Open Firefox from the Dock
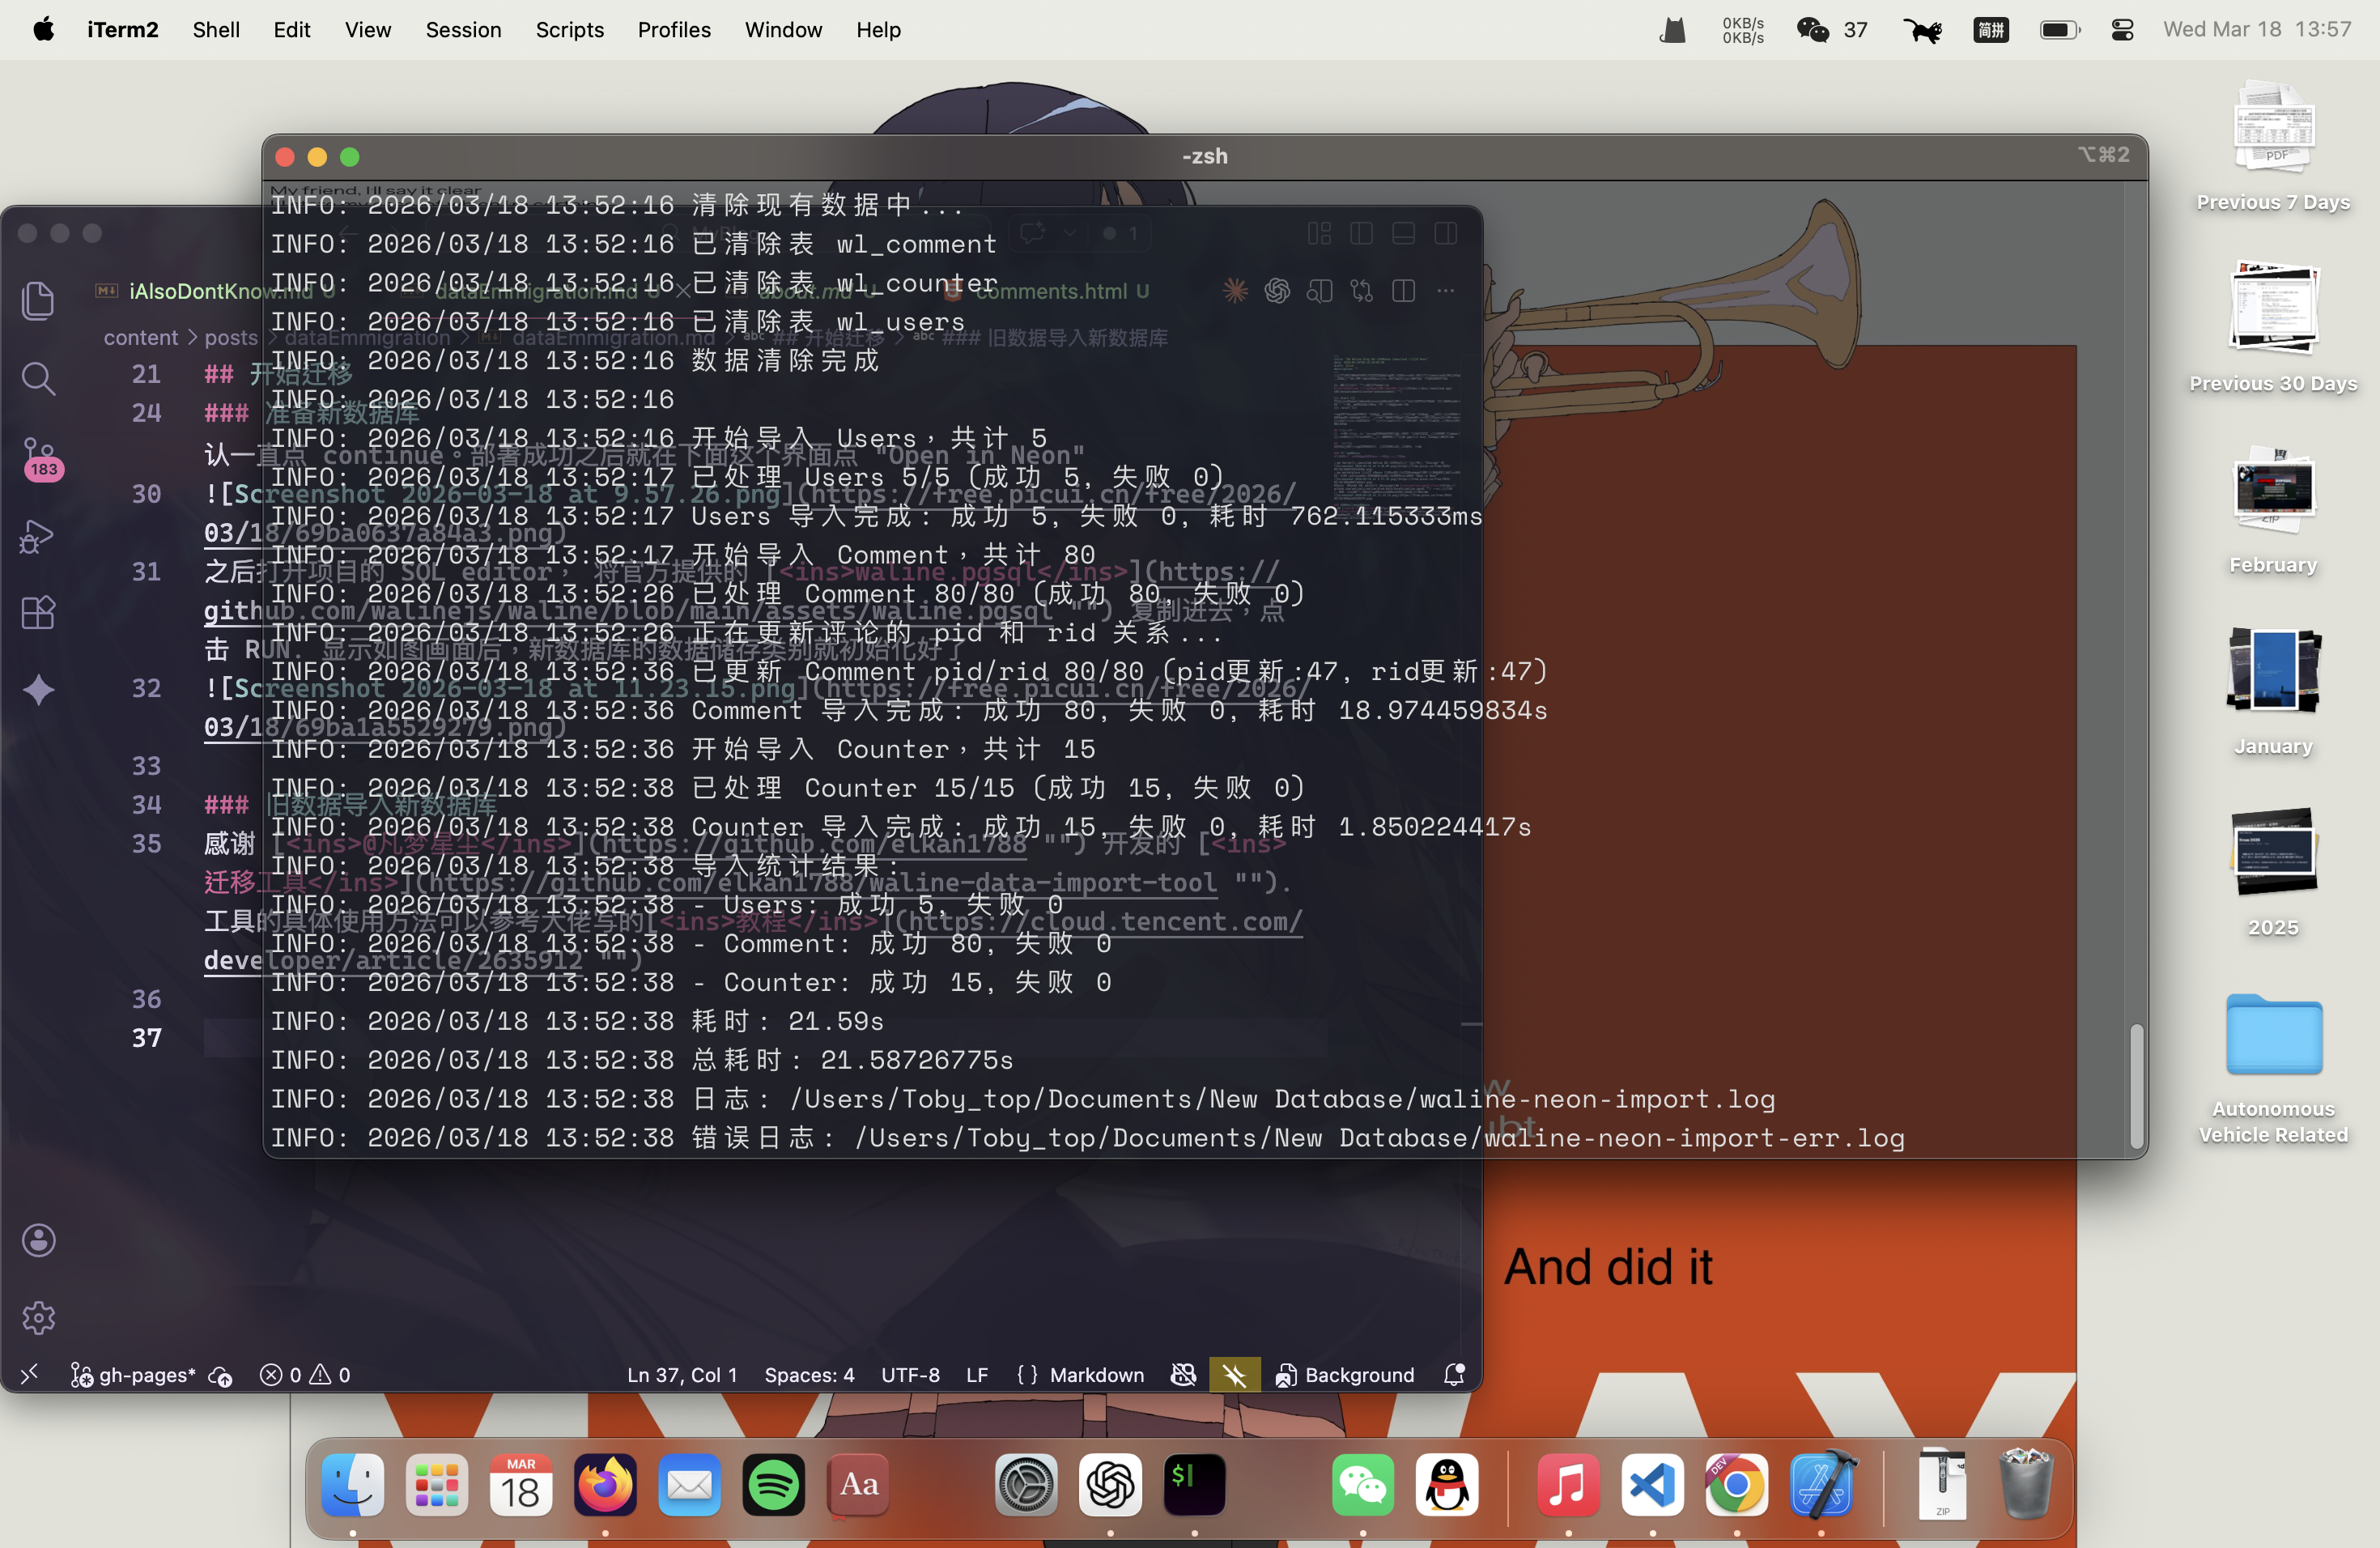Image resolution: width=2380 pixels, height=1548 pixels. [605, 1485]
